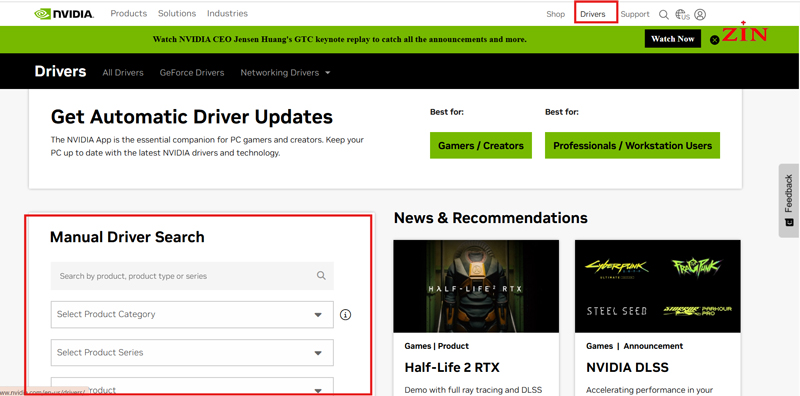Click the Games | Product label
Image resolution: width=800 pixels, height=396 pixels.
click(436, 346)
